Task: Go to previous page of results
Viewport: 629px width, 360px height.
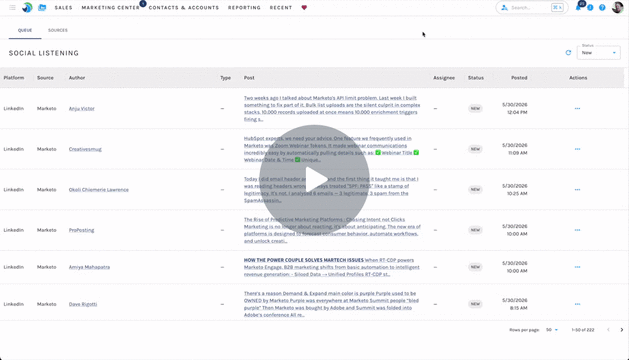Action: tap(608, 330)
